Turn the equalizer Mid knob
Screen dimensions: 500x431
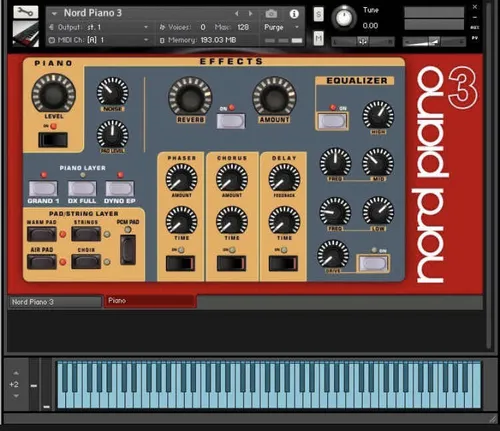[x=378, y=163]
